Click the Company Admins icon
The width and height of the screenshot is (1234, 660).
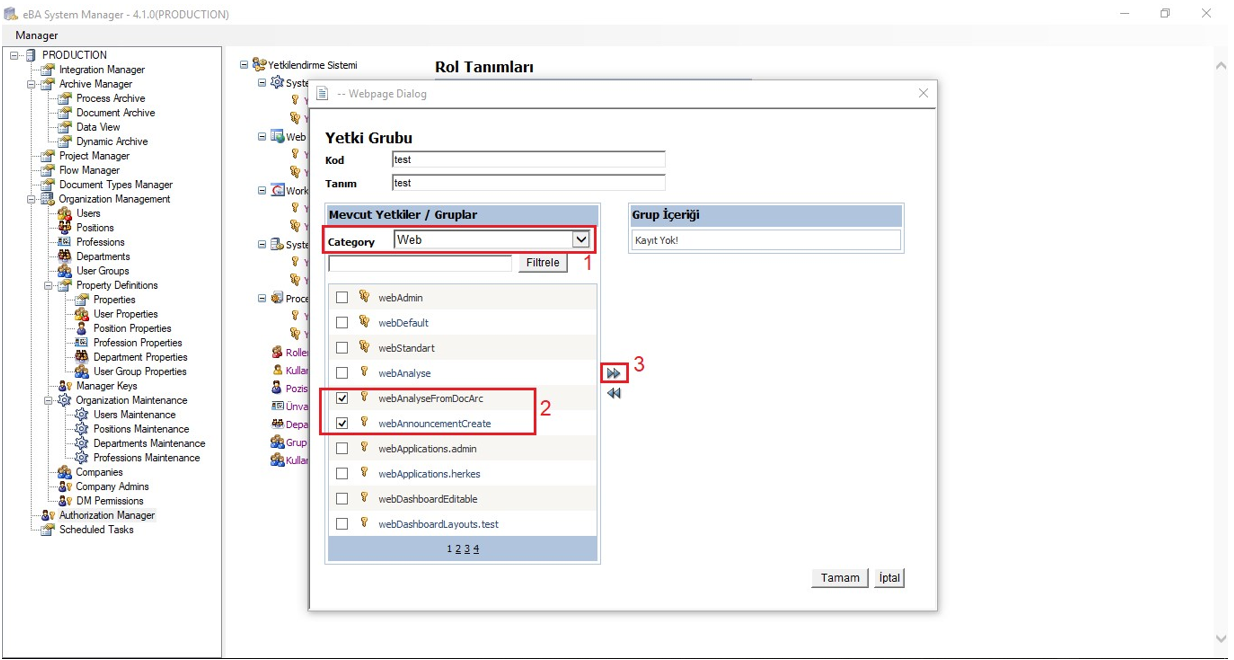pyautogui.click(x=65, y=487)
